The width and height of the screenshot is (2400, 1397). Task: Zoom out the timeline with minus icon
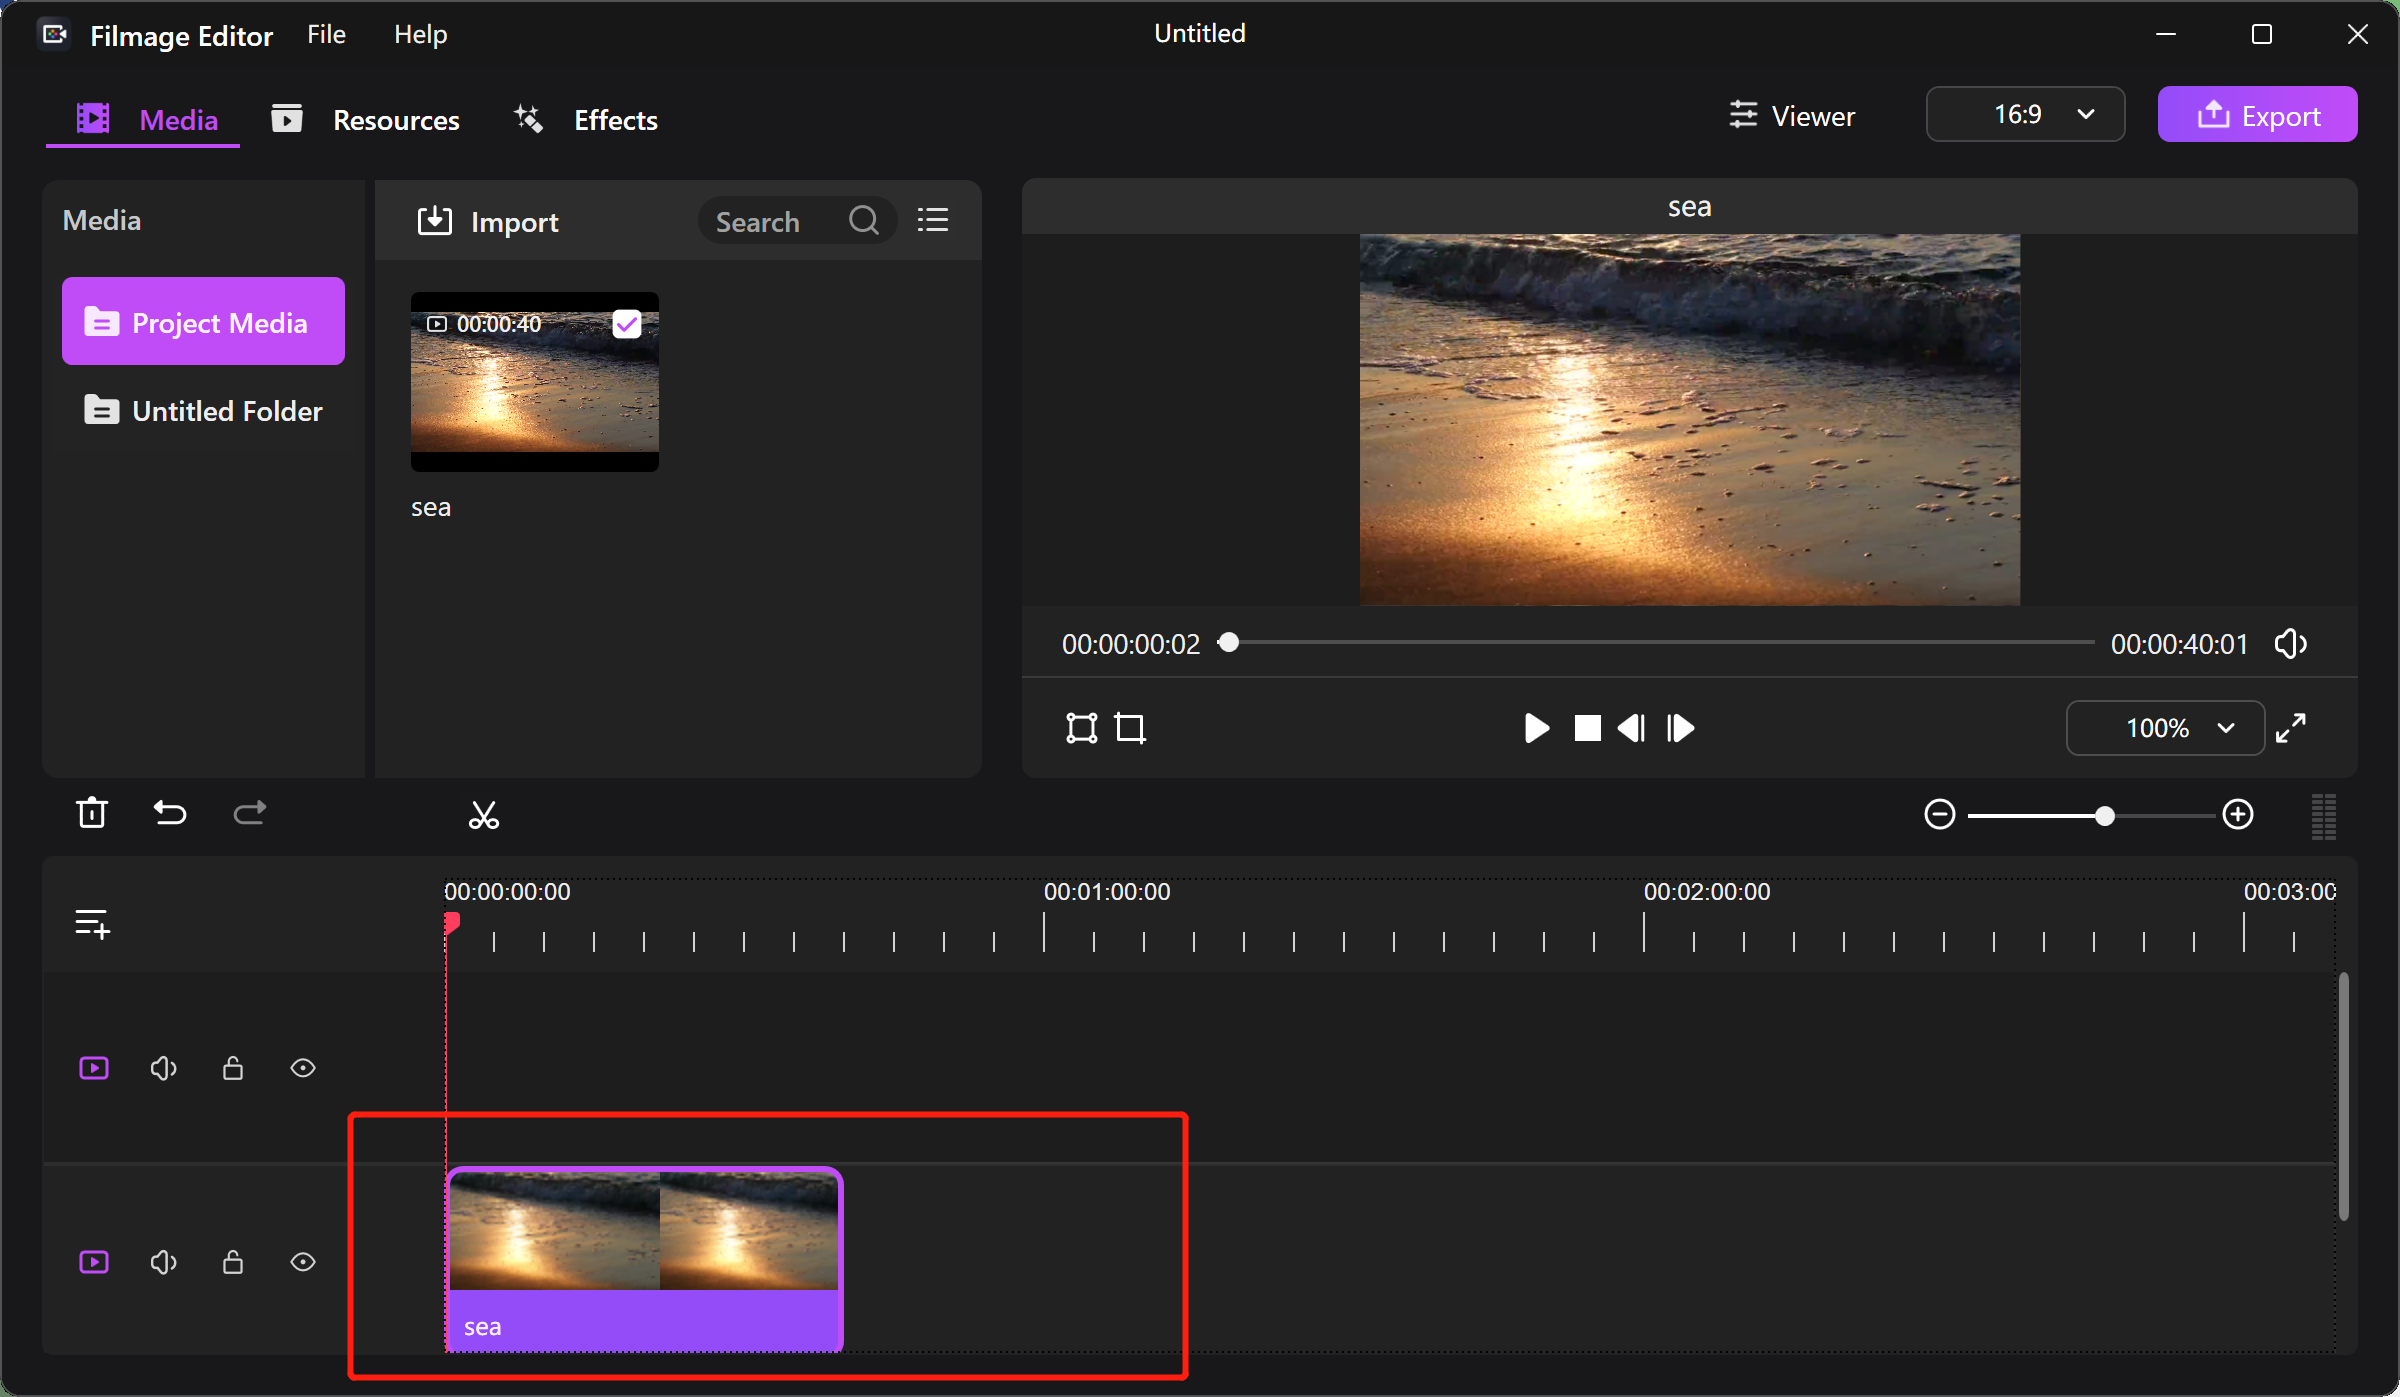point(1940,814)
